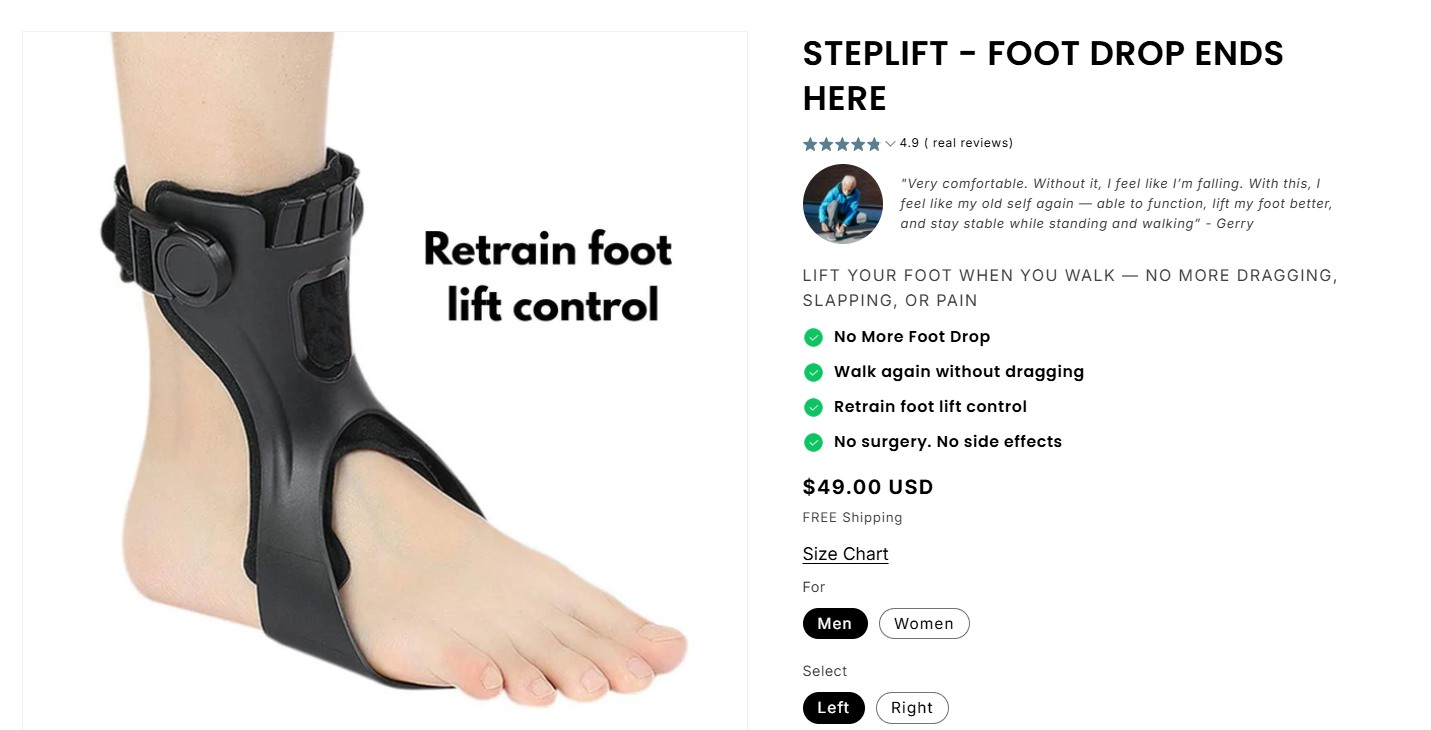Click Gerry's testimonial quote text
Screen dimensions: 1431x730
tap(1117, 204)
